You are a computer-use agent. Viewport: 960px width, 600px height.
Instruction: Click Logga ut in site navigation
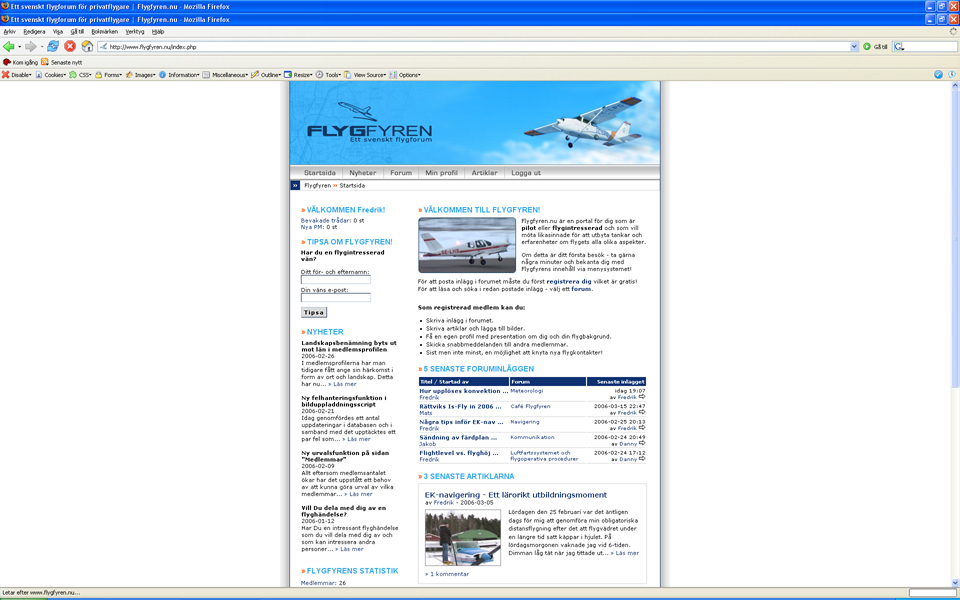pos(526,173)
